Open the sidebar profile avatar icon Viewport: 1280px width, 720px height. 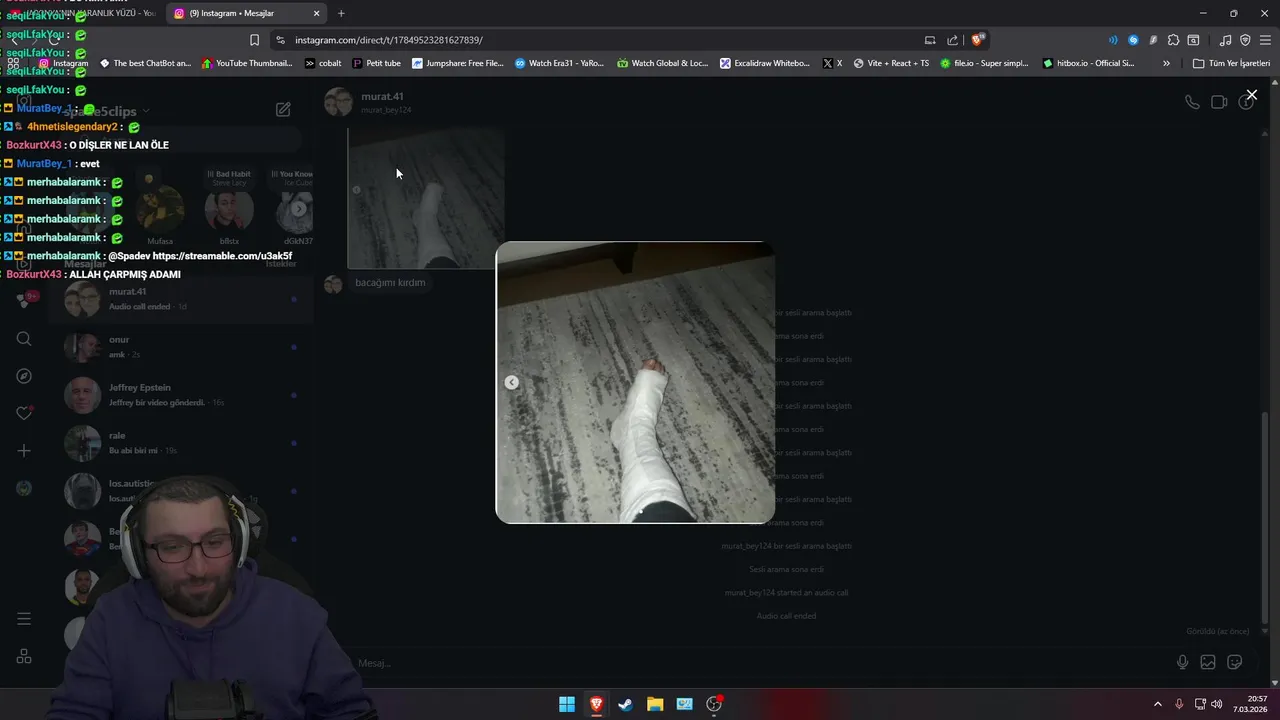(x=24, y=488)
